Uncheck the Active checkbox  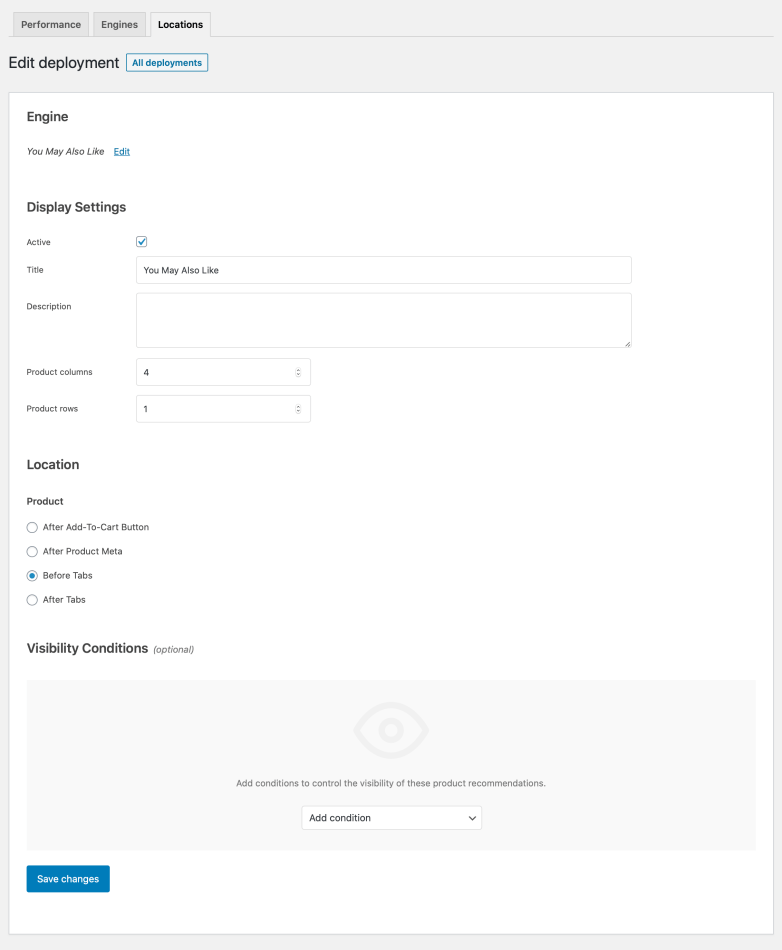142,242
